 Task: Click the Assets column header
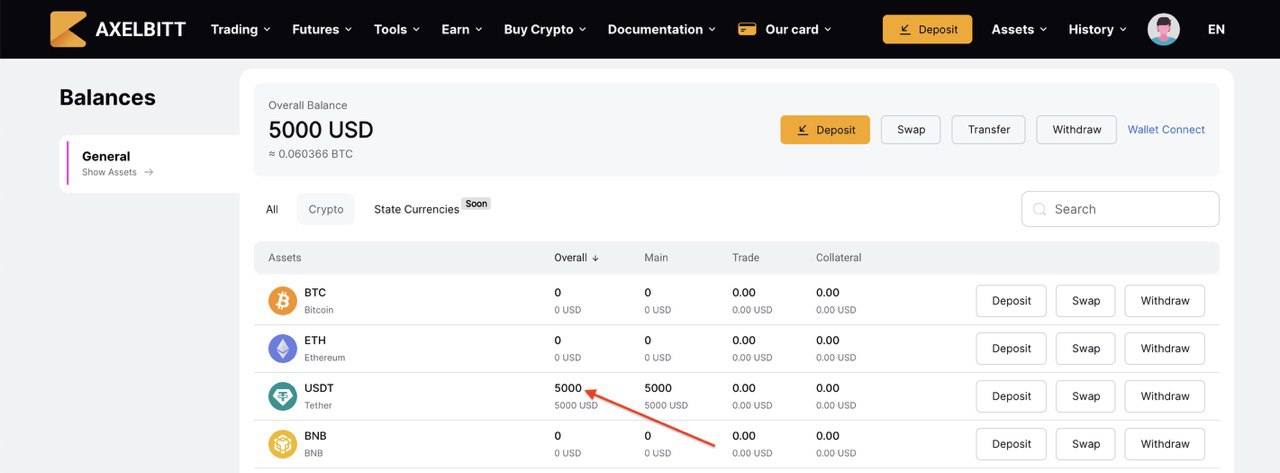285,258
